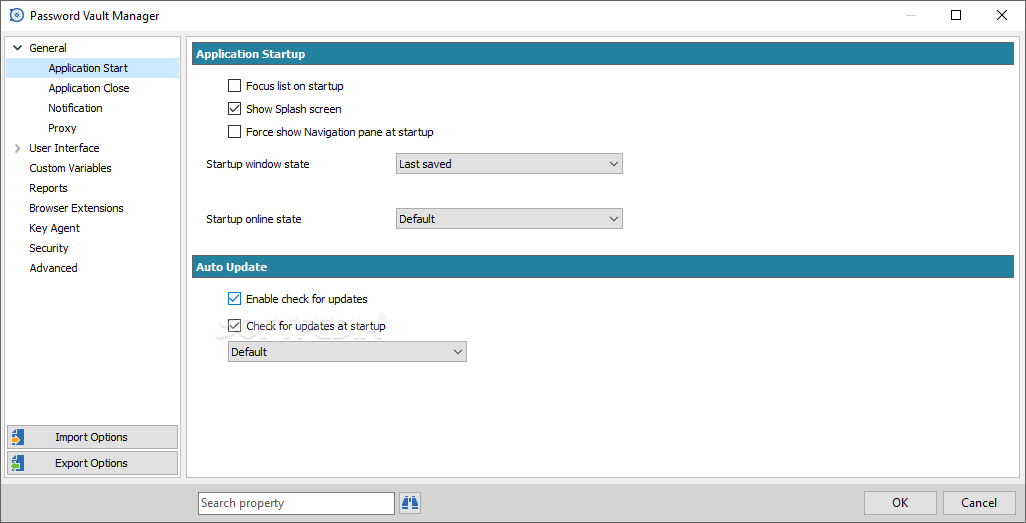Click the Import Options arrow icon

[x=18, y=437]
